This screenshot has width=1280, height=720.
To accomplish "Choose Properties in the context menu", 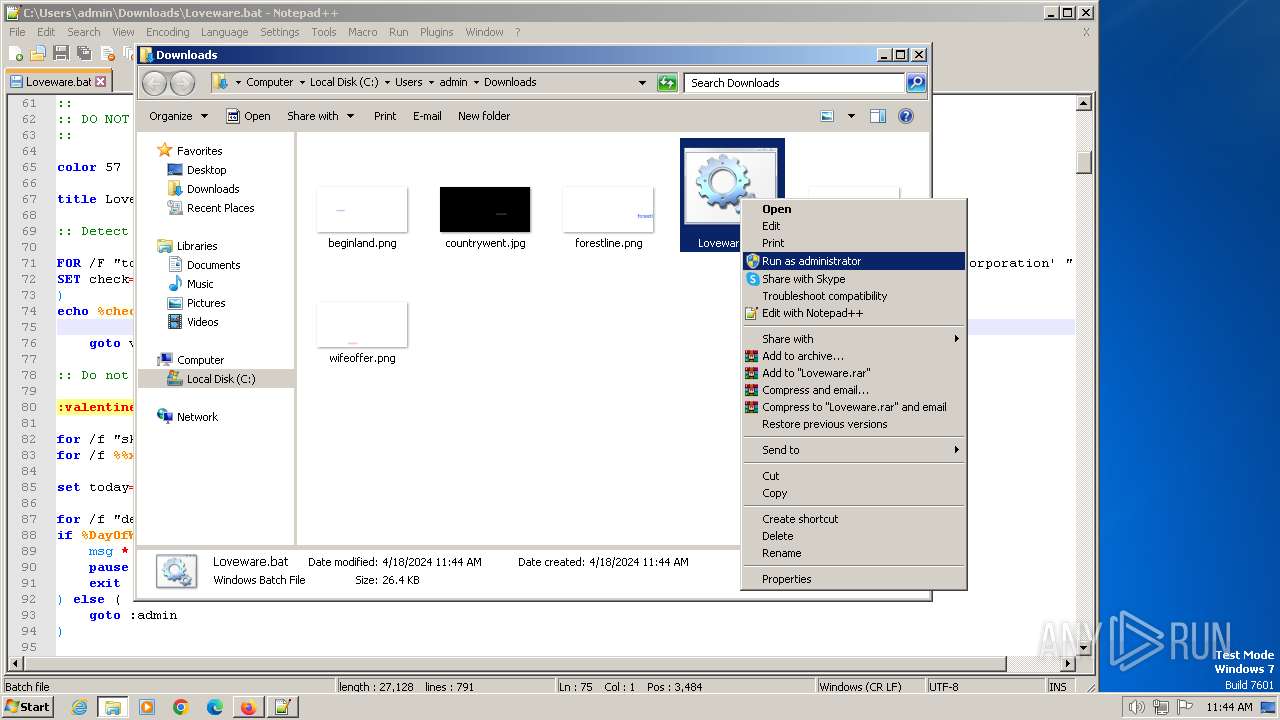I will pos(854,579).
